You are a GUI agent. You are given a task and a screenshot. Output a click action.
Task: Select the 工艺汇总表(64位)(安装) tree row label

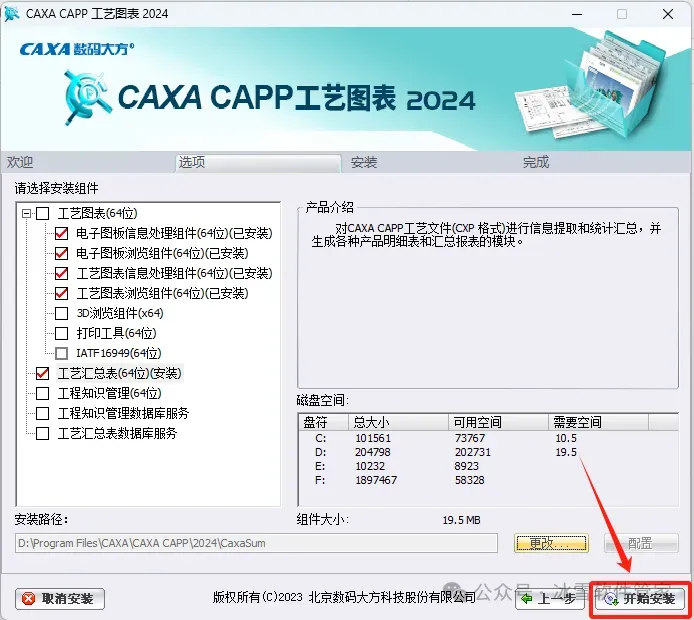pos(120,373)
